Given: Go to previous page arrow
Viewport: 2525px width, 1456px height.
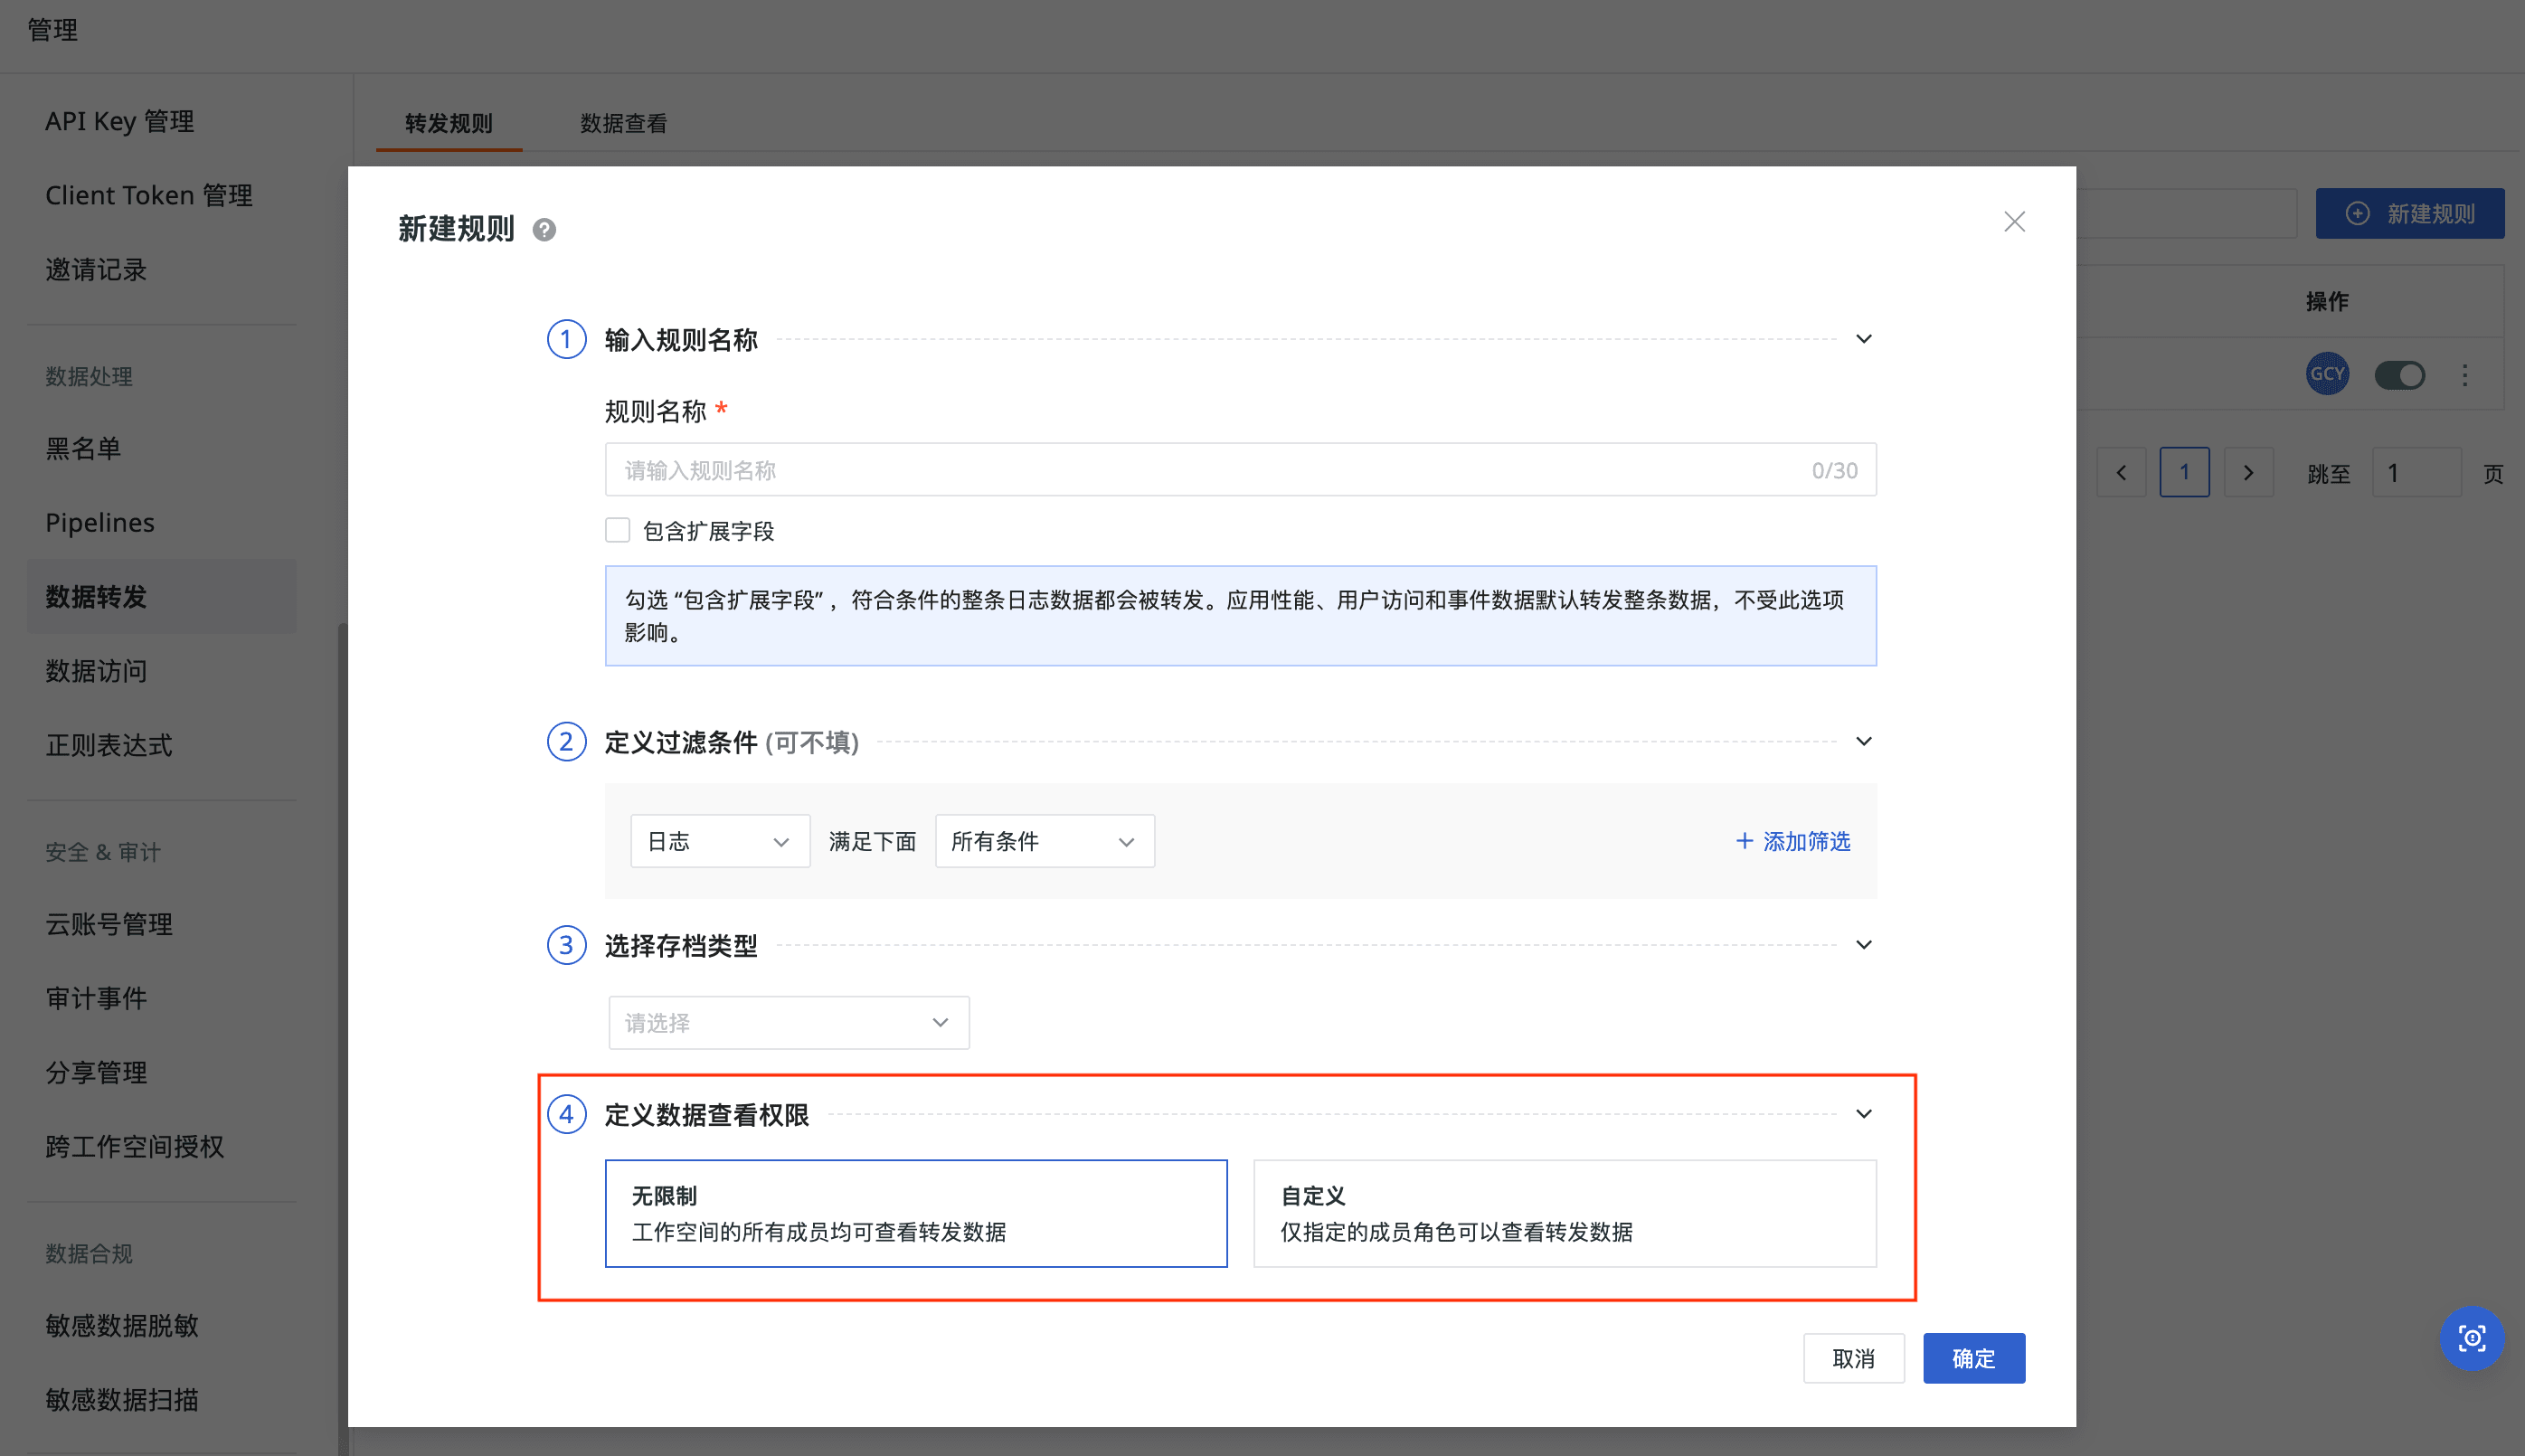Looking at the screenshot, I should pos(2121,473).
